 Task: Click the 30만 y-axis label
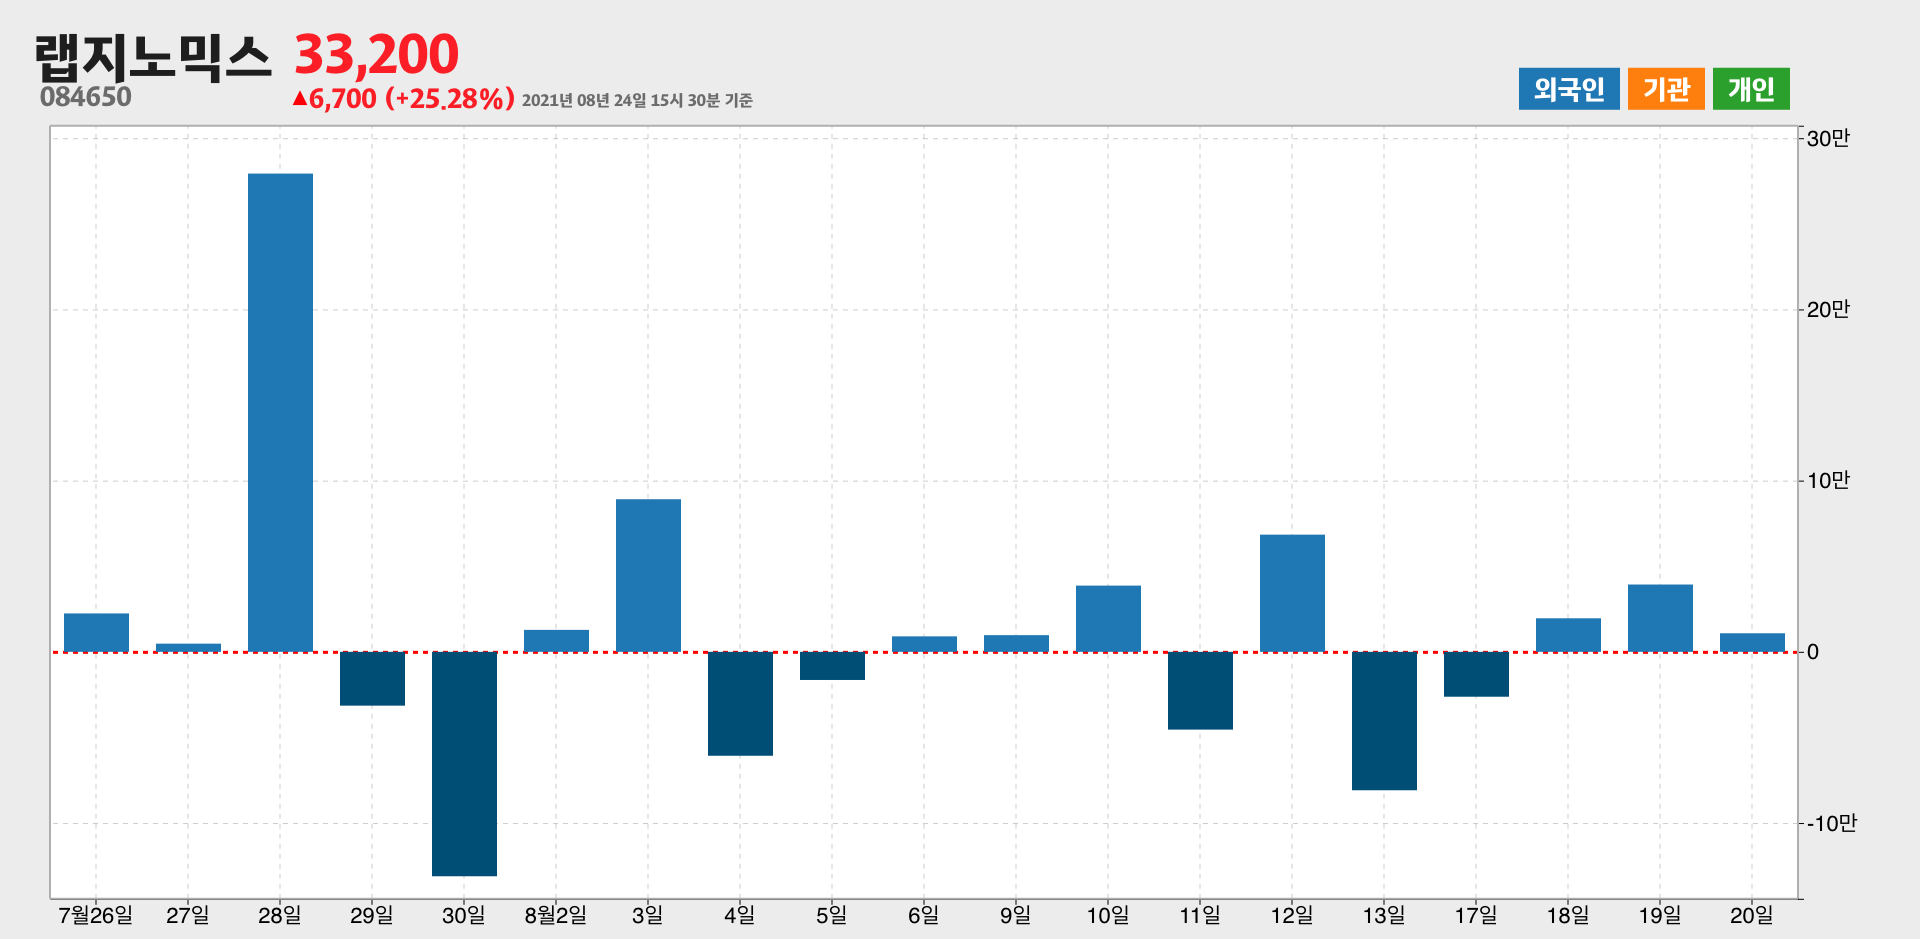(x=1828, y=138)
